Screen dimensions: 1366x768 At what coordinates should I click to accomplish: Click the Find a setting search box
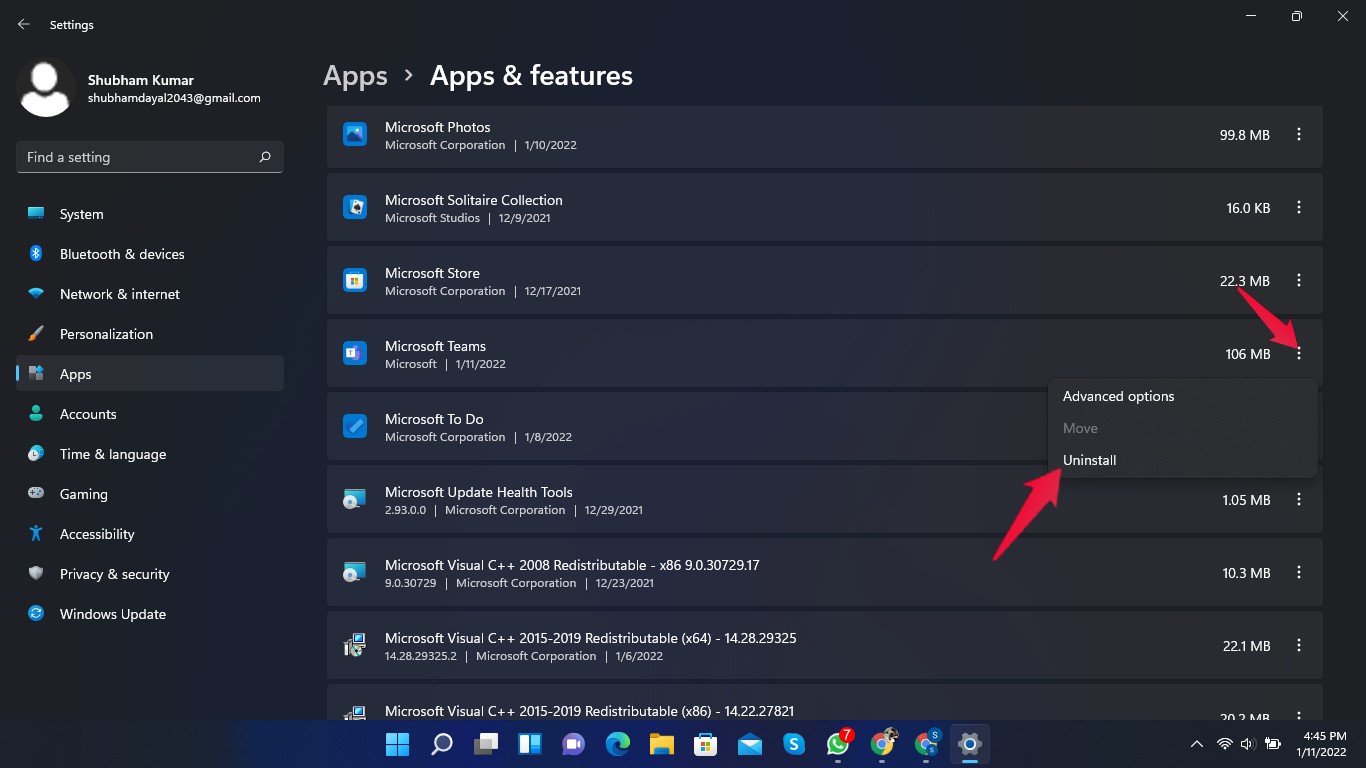pyautogui.click(x=138, y=157)
